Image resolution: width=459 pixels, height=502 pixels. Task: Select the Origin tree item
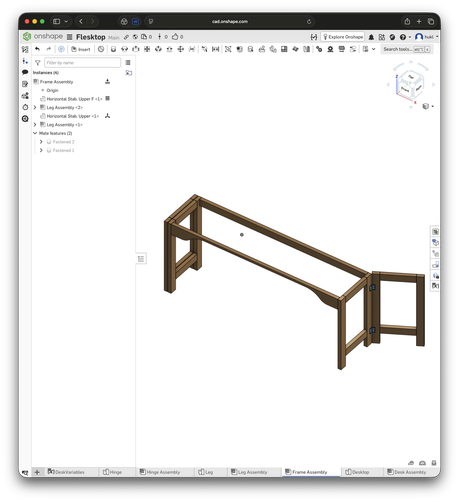click(x=52, y=90)
